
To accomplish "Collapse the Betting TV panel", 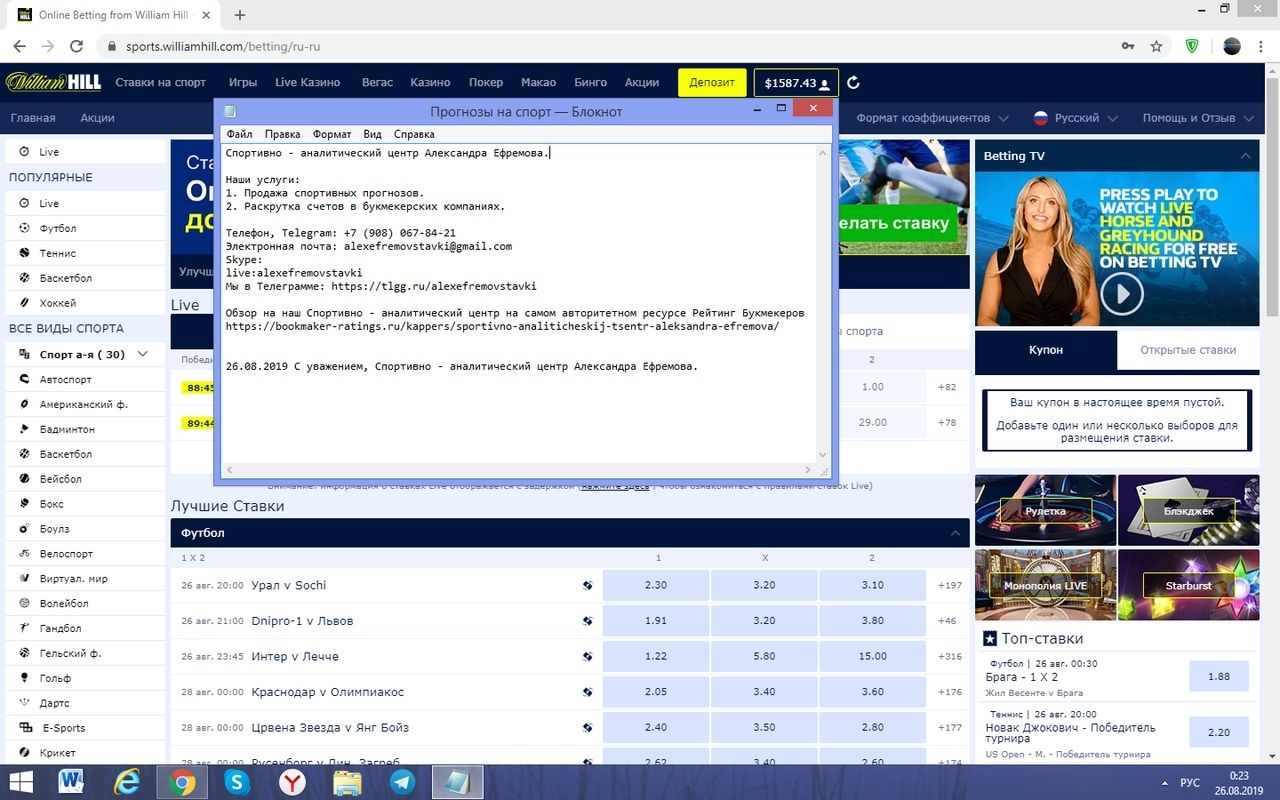I will 1245,156.
